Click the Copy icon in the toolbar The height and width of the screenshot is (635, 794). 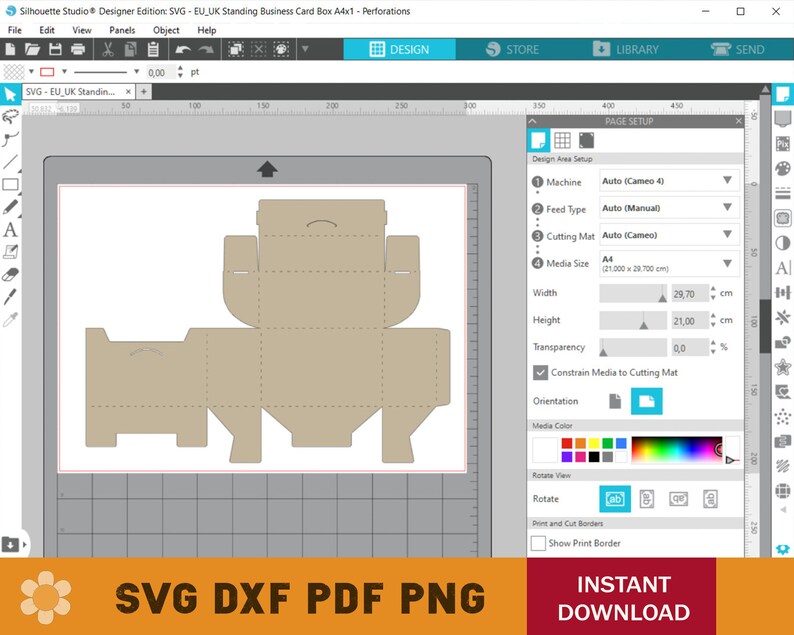[131, 49]
